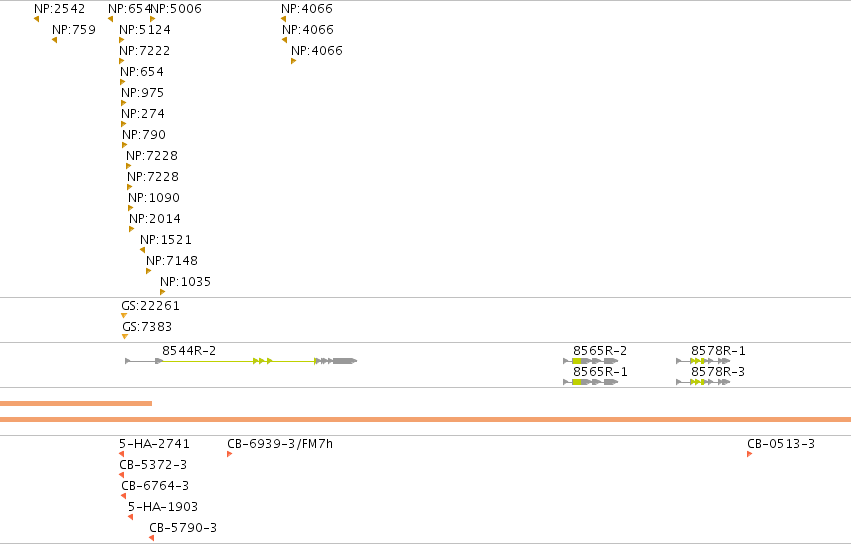This screenshot has width=851, height=544.
Task: Select the full-width orange segment bar
Action: click(x=426, y=420)
